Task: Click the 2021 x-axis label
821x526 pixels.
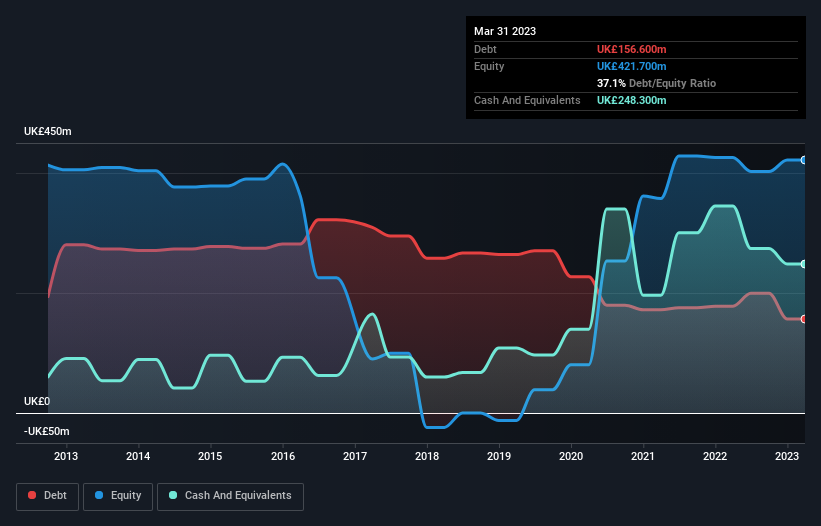Action: tap(643, 456)
